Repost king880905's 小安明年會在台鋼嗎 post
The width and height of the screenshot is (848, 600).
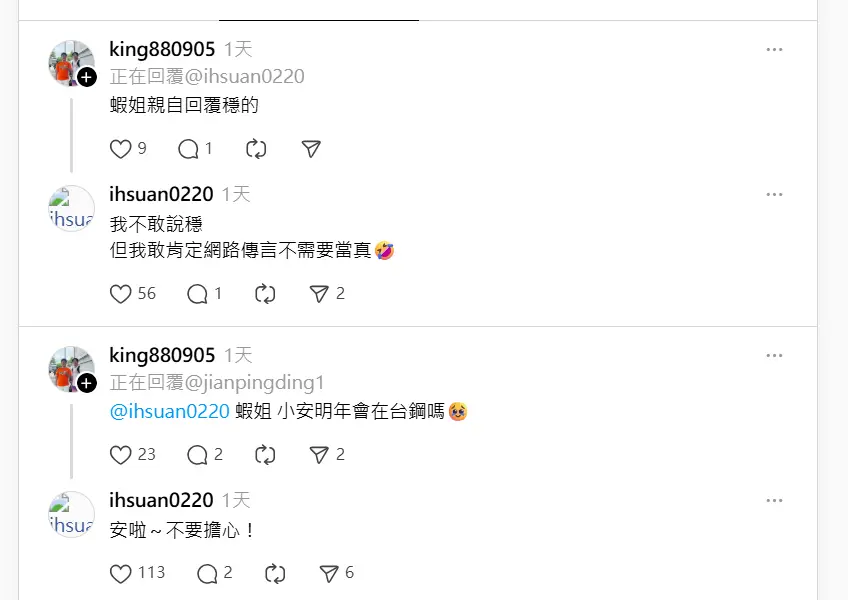265,455
